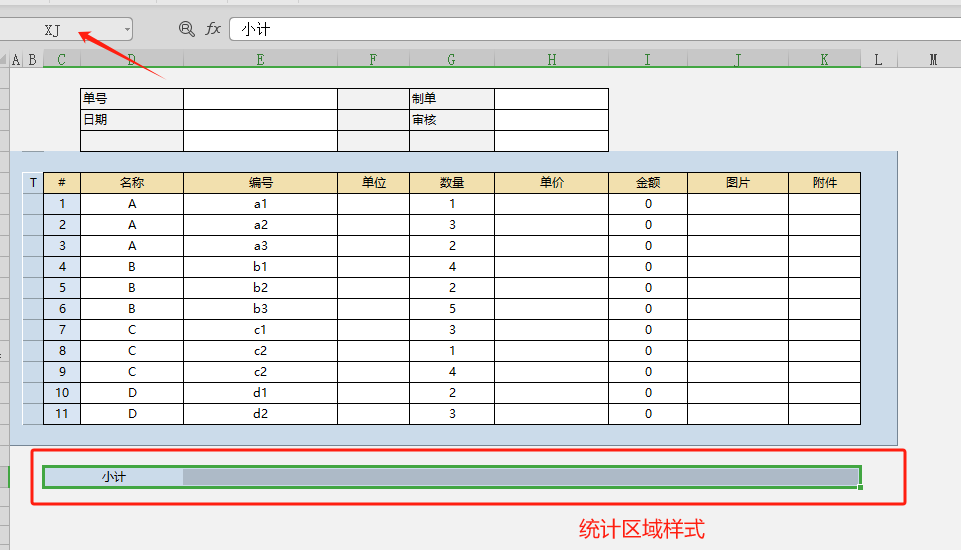Select the 单号 label cell

[x=132, y=99]
